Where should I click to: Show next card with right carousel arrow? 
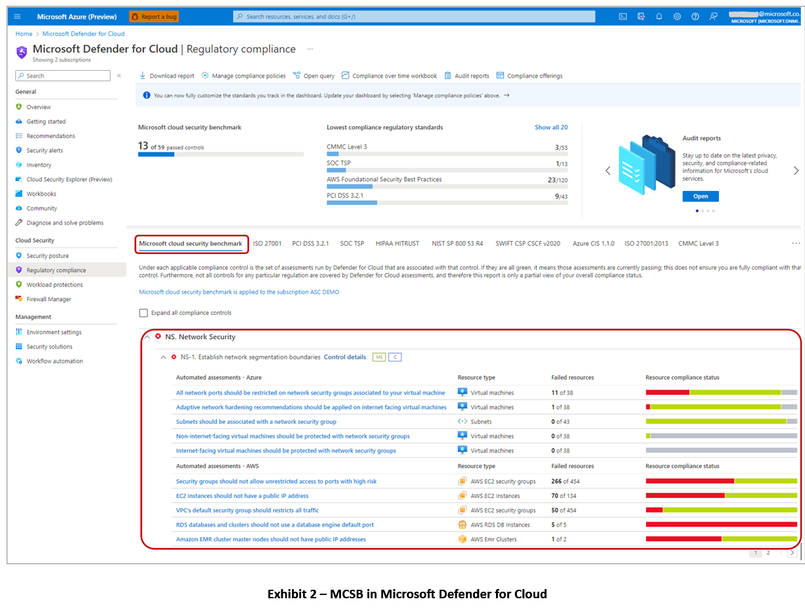[x=796, y=170]
